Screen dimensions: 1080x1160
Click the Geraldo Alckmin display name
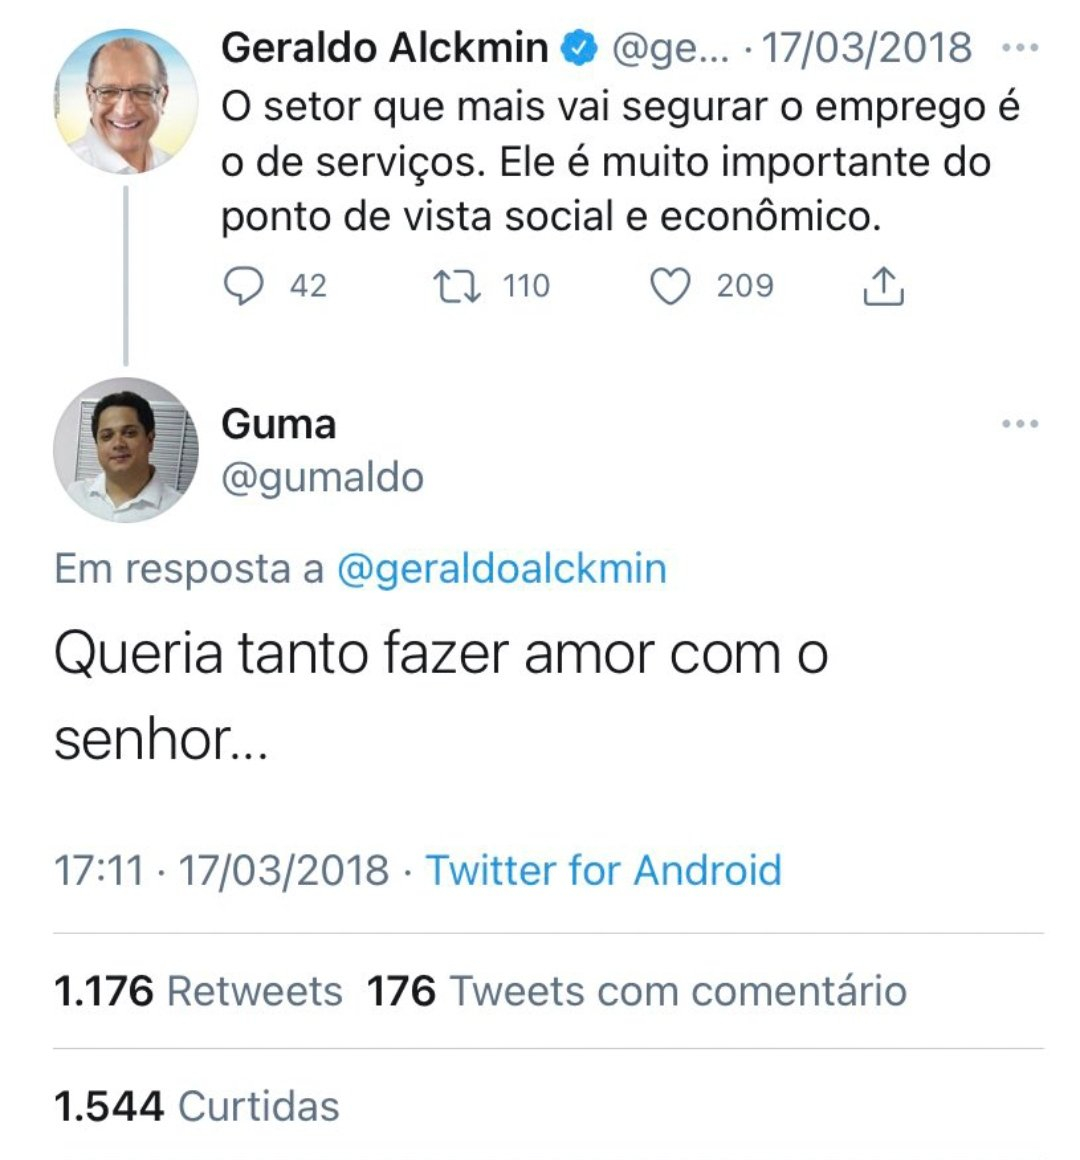(384, 48)
